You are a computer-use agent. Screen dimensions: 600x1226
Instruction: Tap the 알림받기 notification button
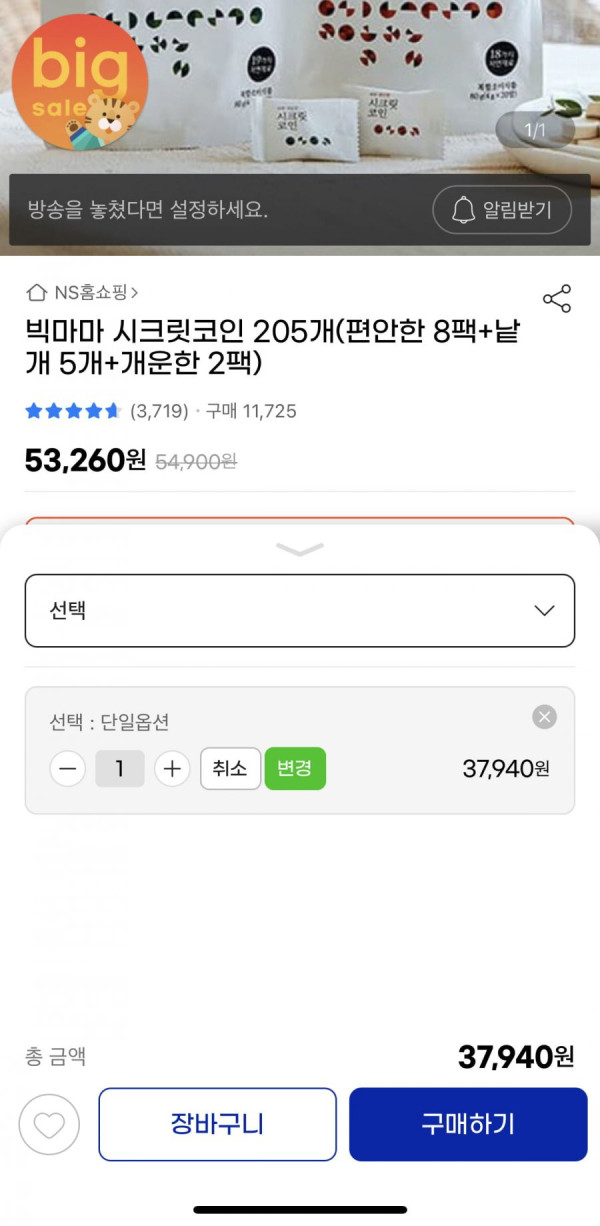point(503,210)
